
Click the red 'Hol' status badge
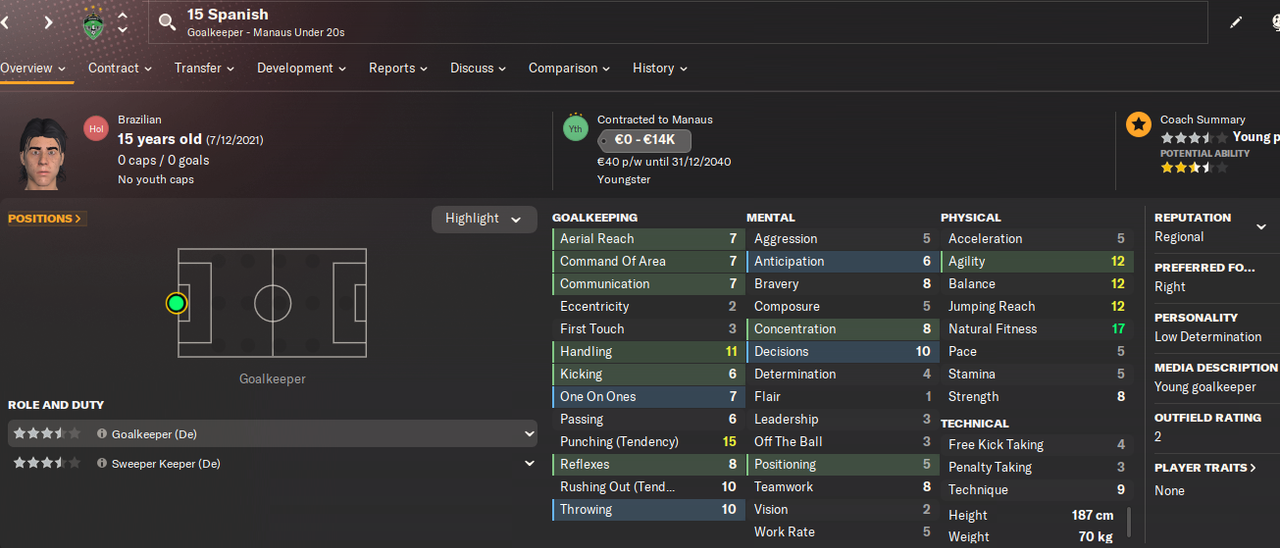tap(96, 129)
